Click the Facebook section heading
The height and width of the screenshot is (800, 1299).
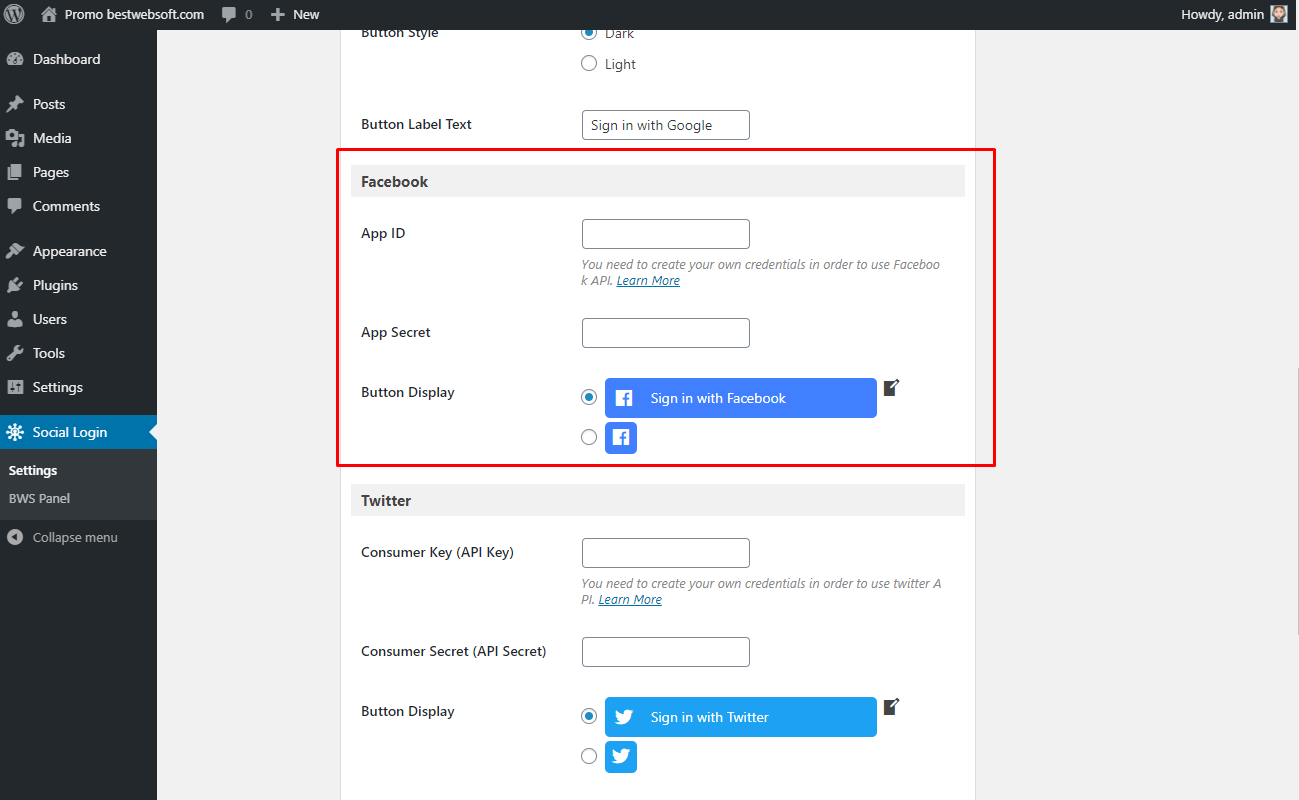(x=394, y=182)
